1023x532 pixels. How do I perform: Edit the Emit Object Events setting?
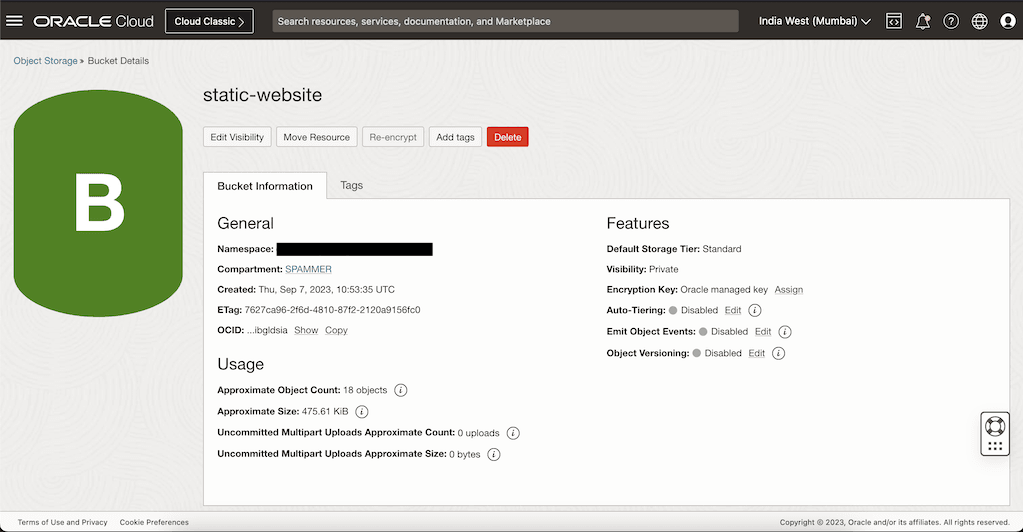(763, 332)
